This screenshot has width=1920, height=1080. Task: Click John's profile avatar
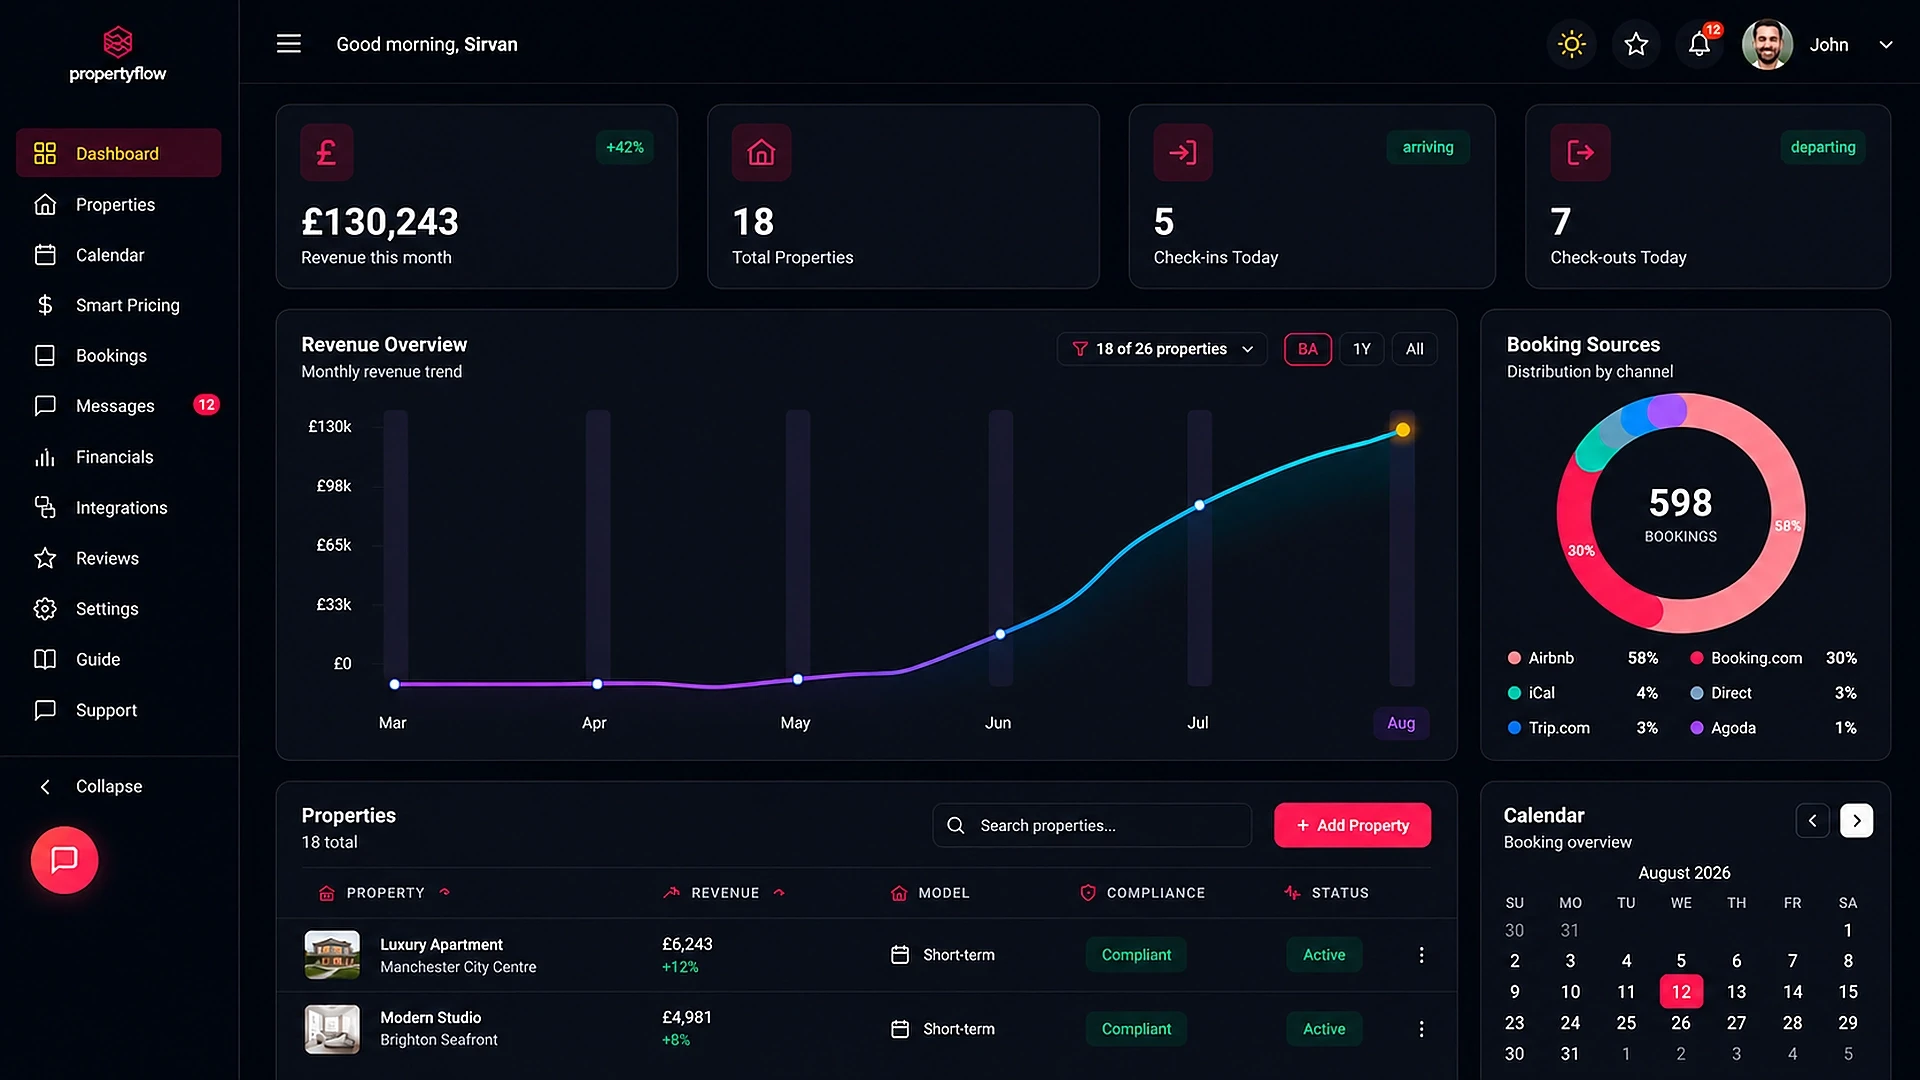click(x=1767, y=44)
